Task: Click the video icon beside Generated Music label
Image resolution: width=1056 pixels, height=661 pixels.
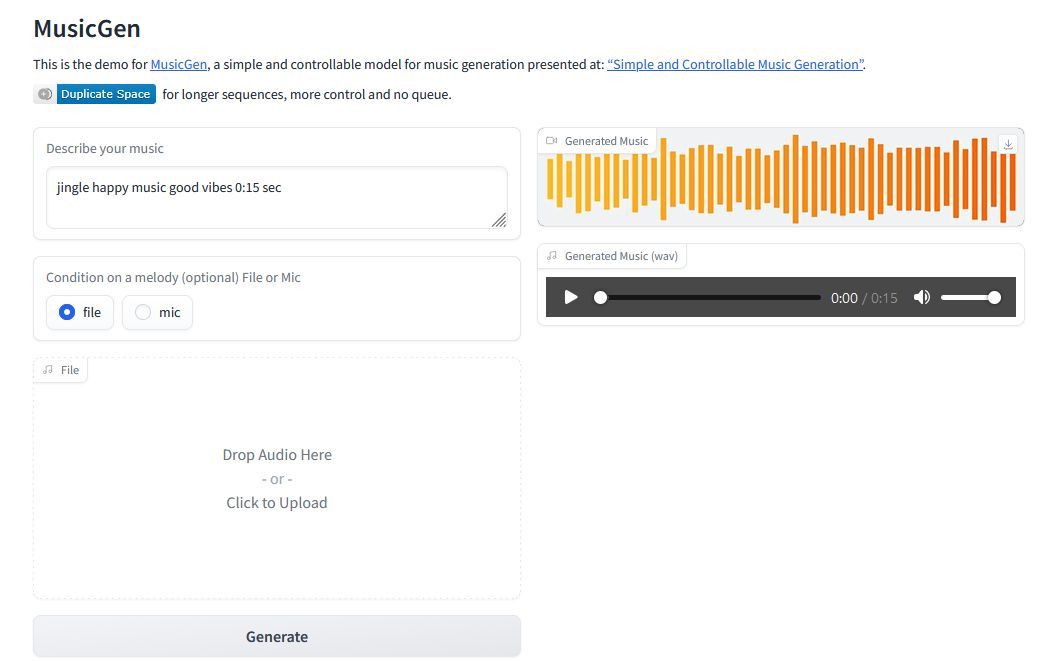Action: tap(552, 141)
